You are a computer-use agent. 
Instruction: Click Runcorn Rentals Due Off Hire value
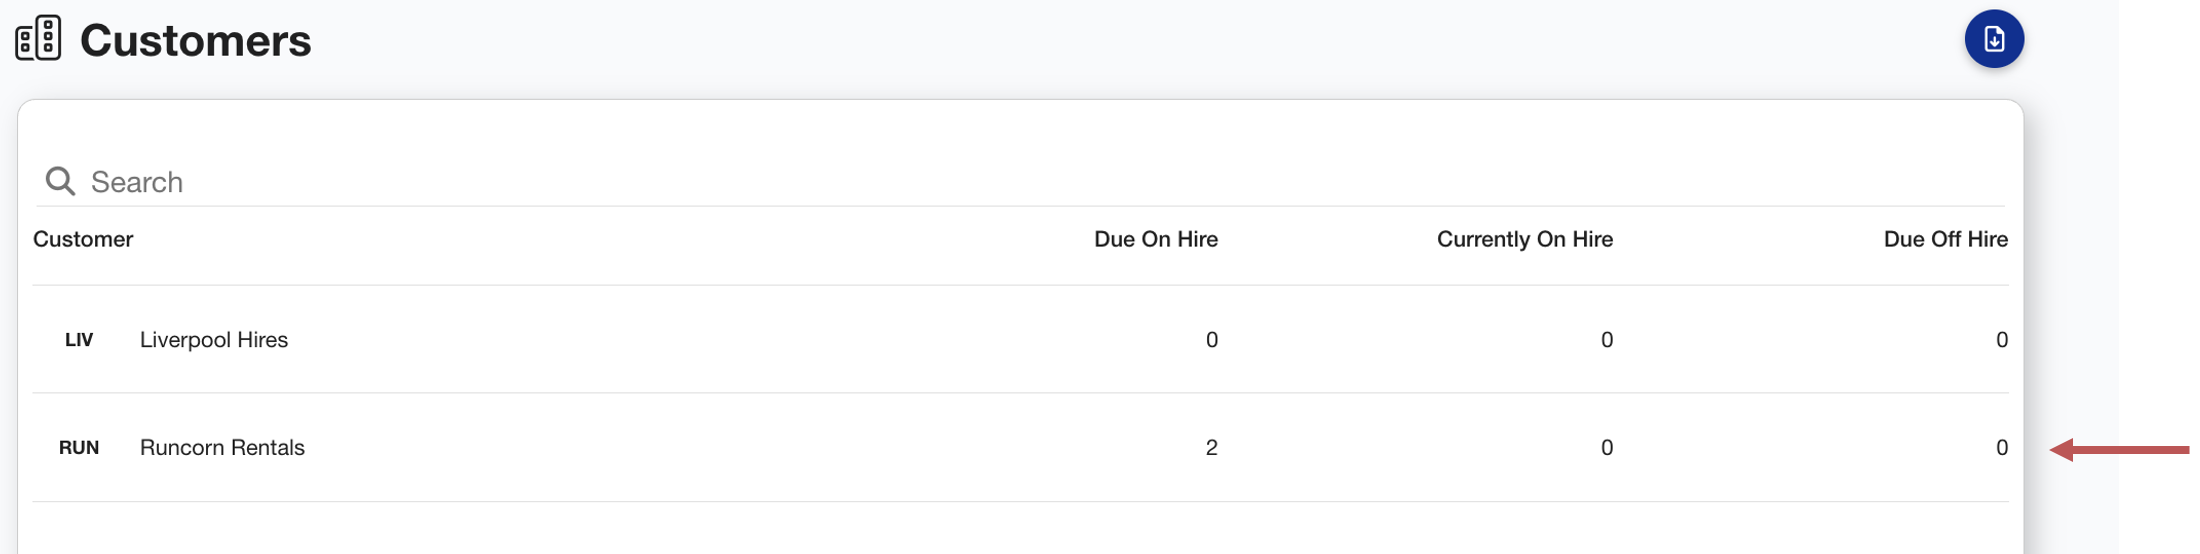click(x=2001, y=447)
